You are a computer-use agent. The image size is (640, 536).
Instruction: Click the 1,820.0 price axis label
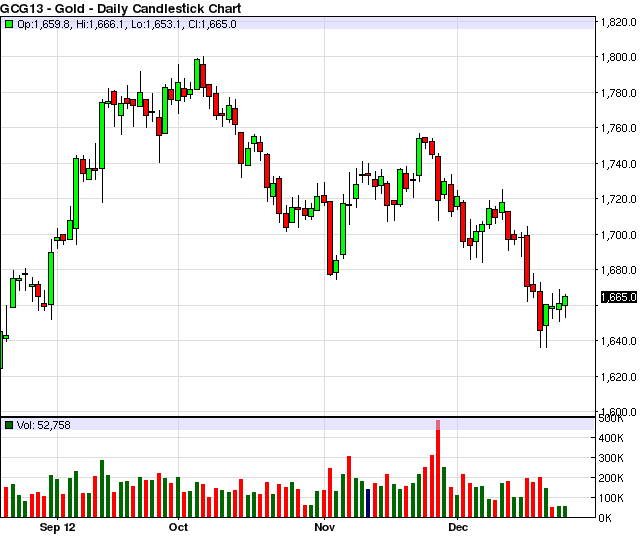coord(619,22)
